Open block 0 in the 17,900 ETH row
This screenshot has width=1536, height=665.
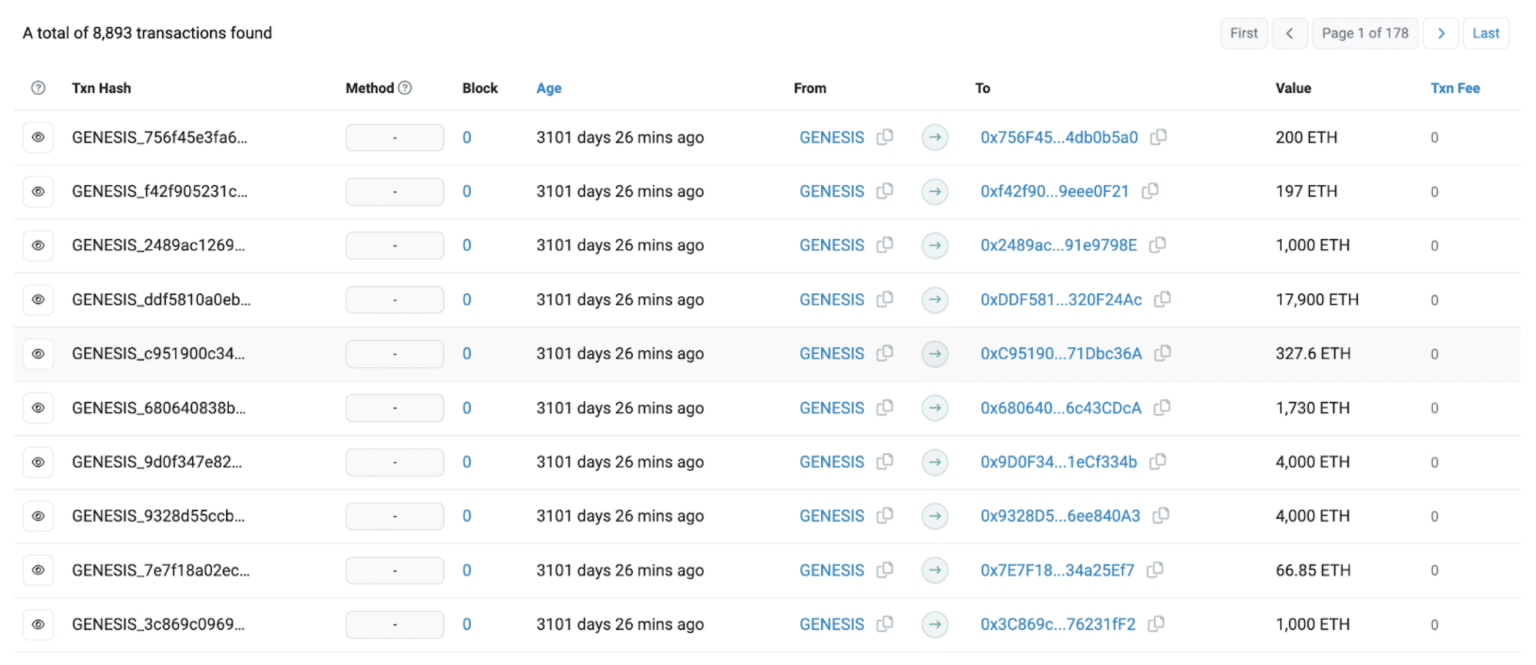point(467,300)
